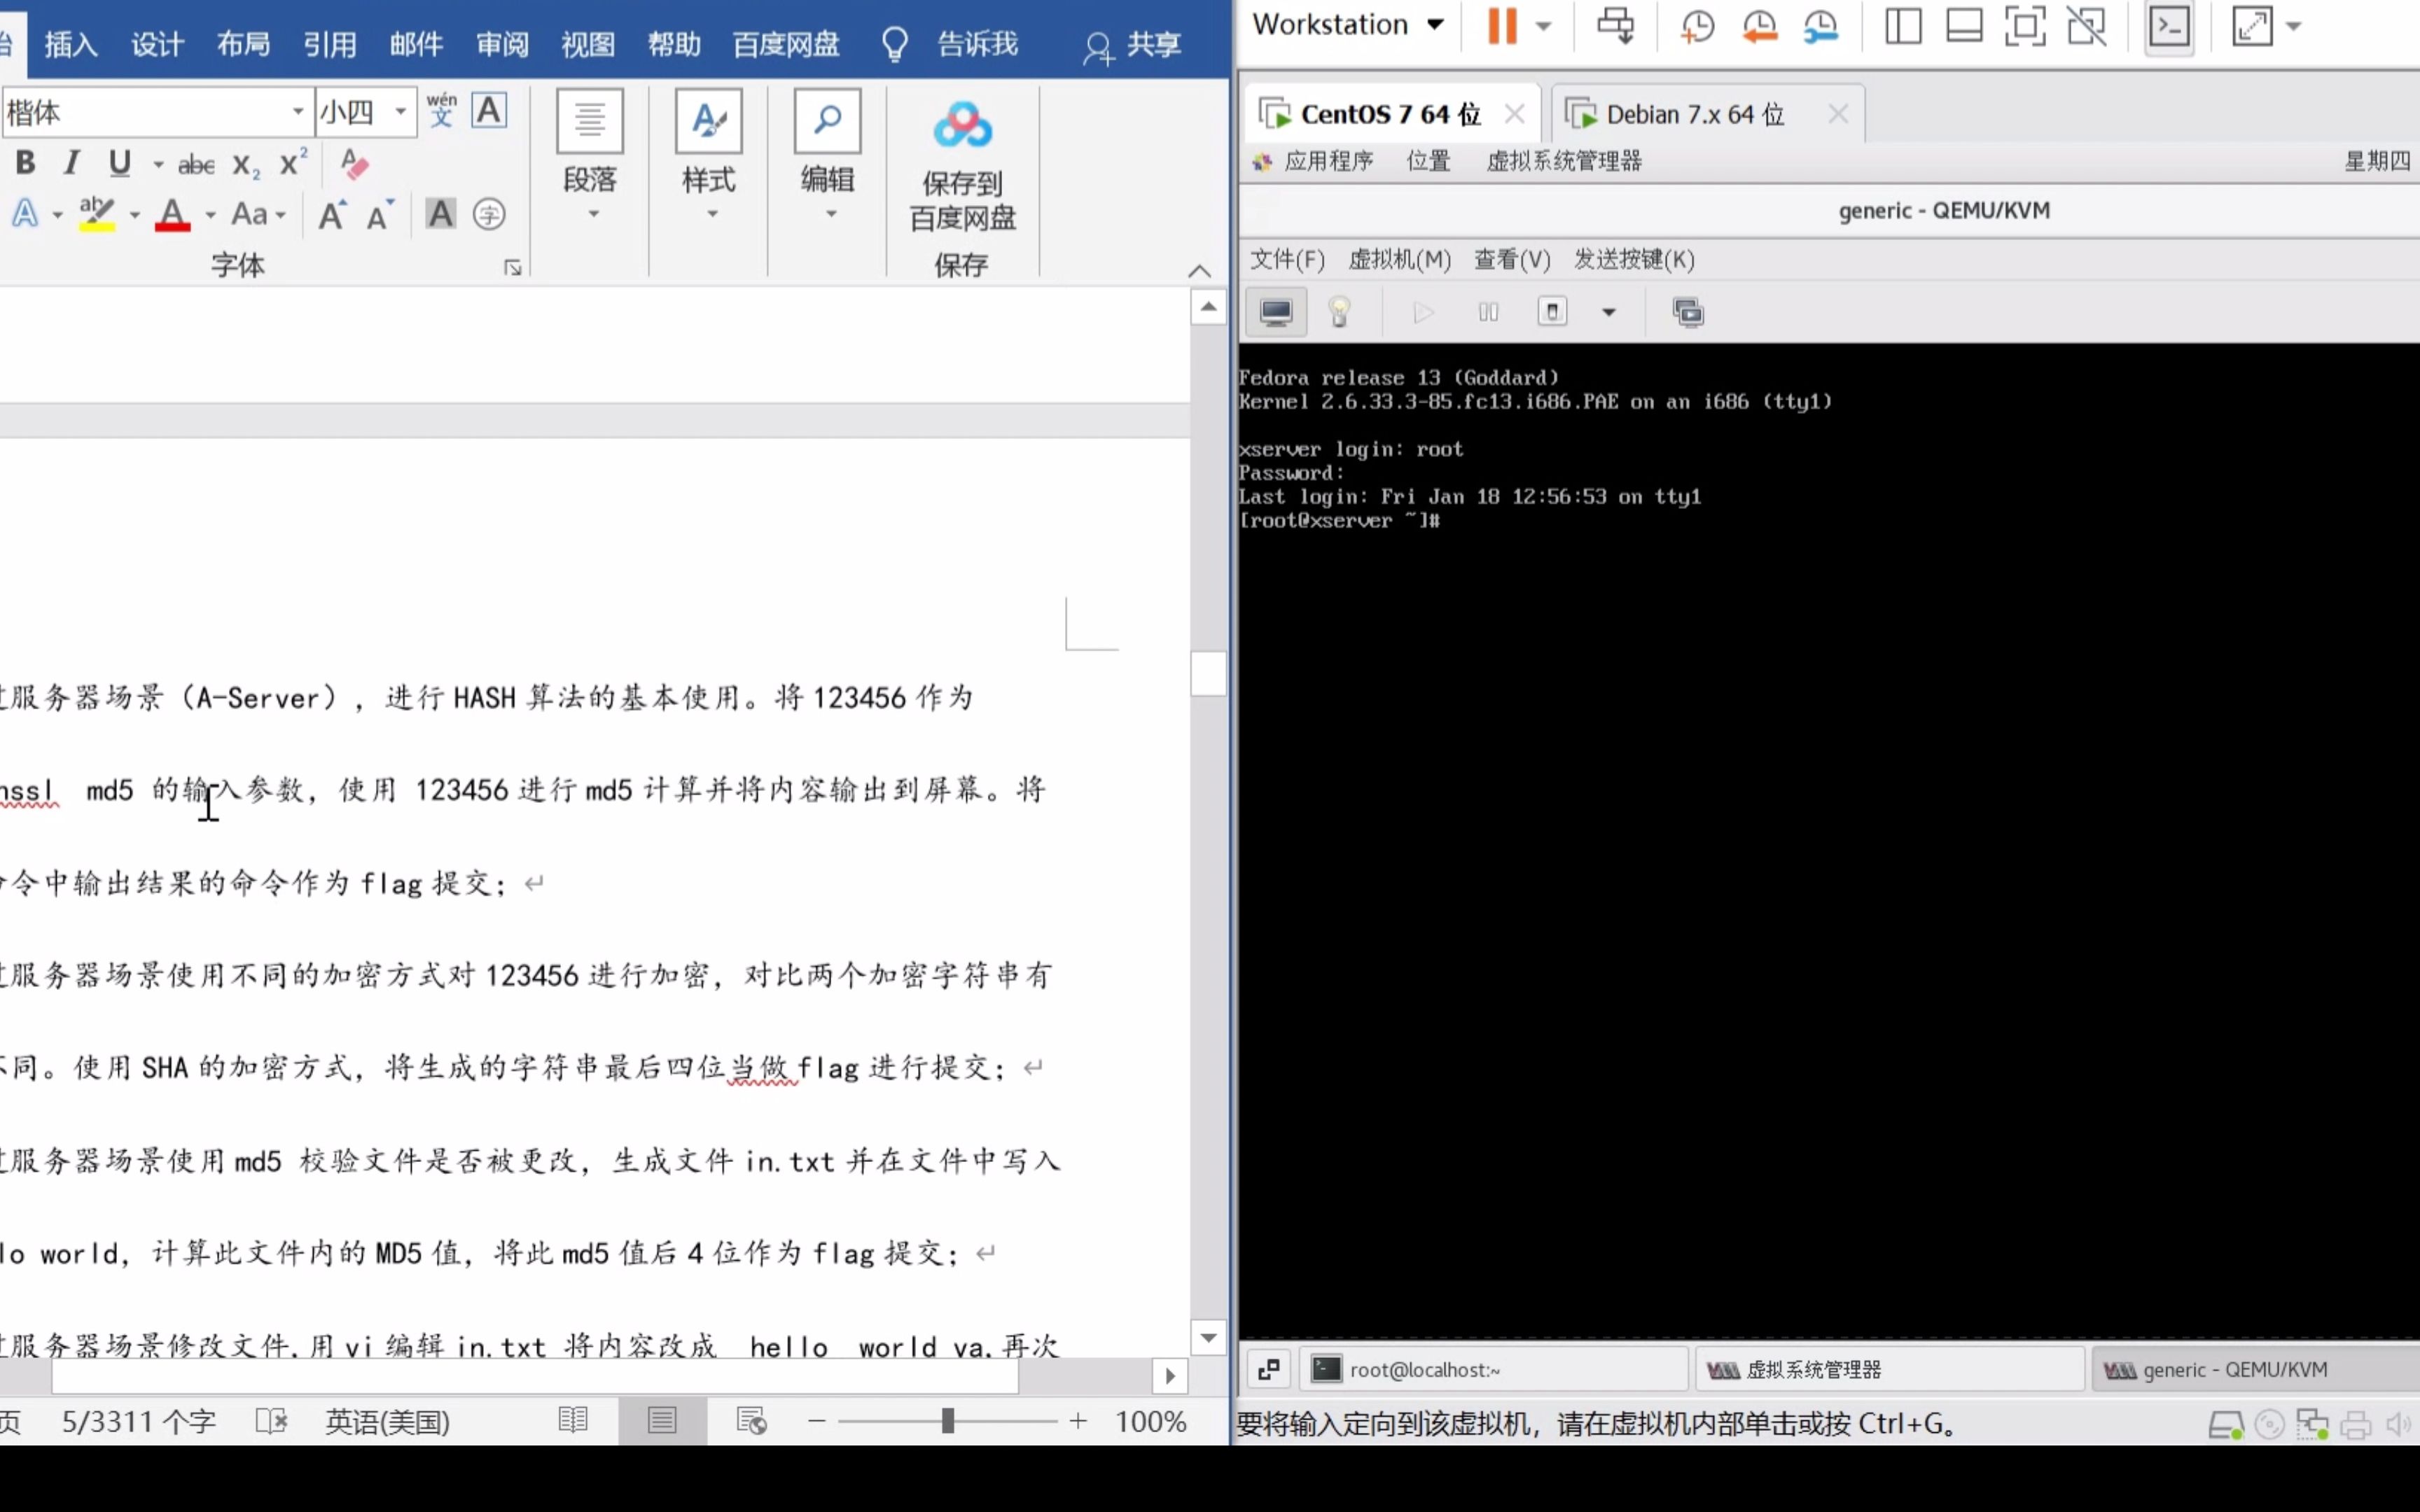This screenshot has width=2420, height=1512.
Task: Open the 视图 ribbon tab
Action: click(588, 44)
